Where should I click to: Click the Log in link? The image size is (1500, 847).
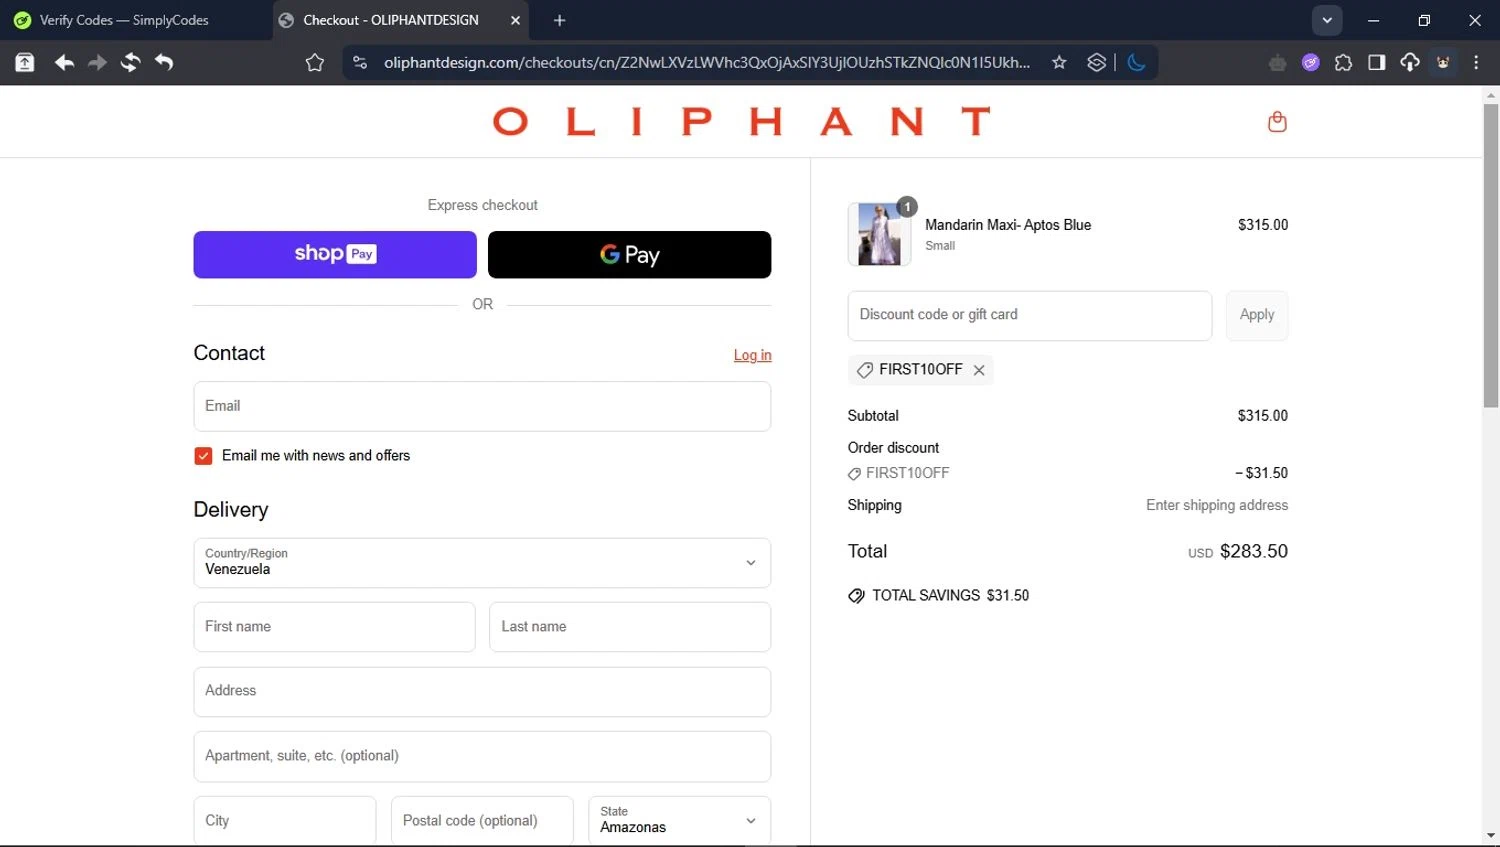pyautogui.click(x=752, y=355)
